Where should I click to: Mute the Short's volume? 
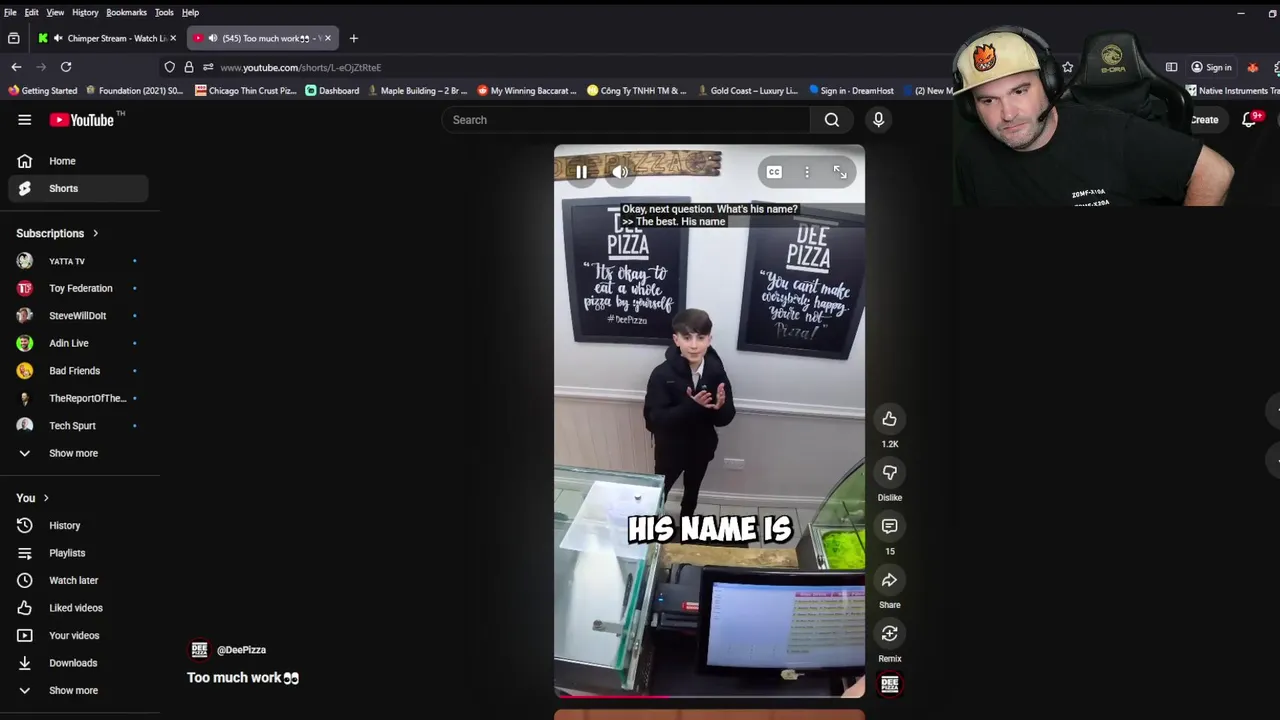tap(620, 172)
